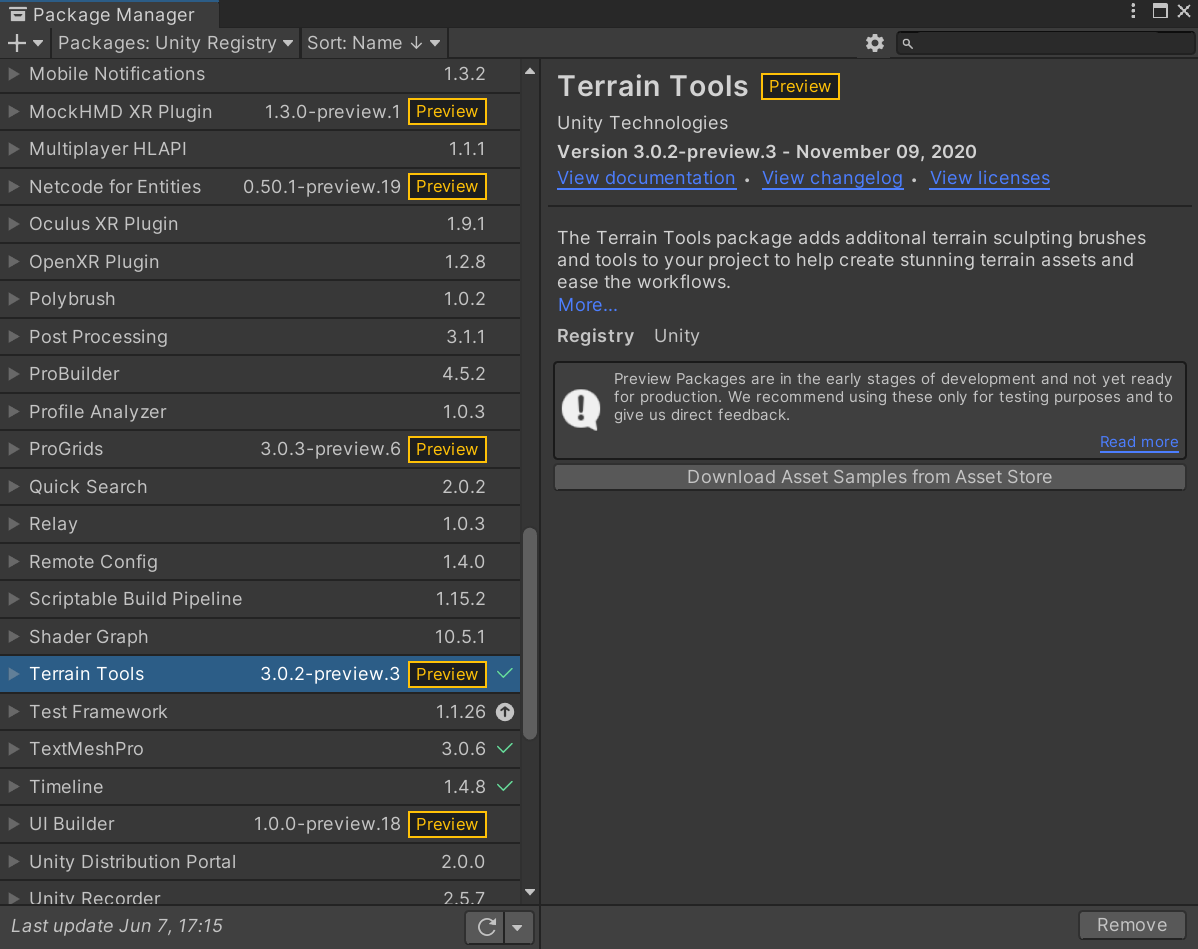Open the add package dropdown arrow

coord(37,44)
